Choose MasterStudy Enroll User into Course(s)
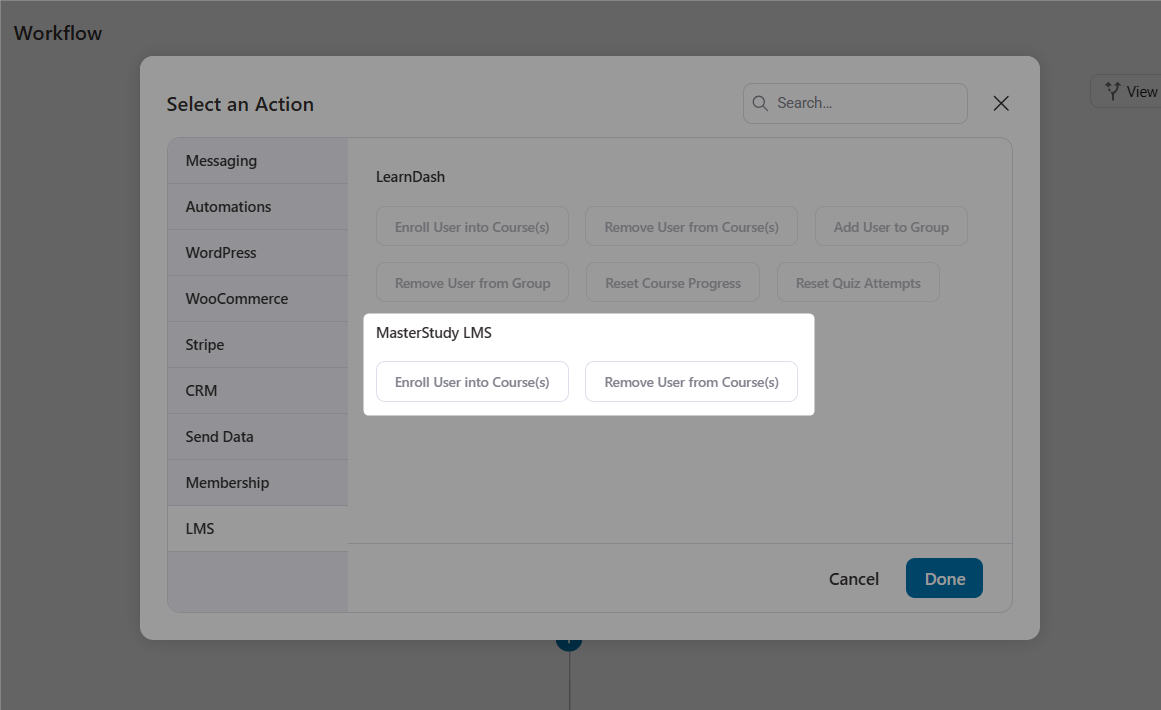This screenshot has height=710, width=1161. point(472,381)
